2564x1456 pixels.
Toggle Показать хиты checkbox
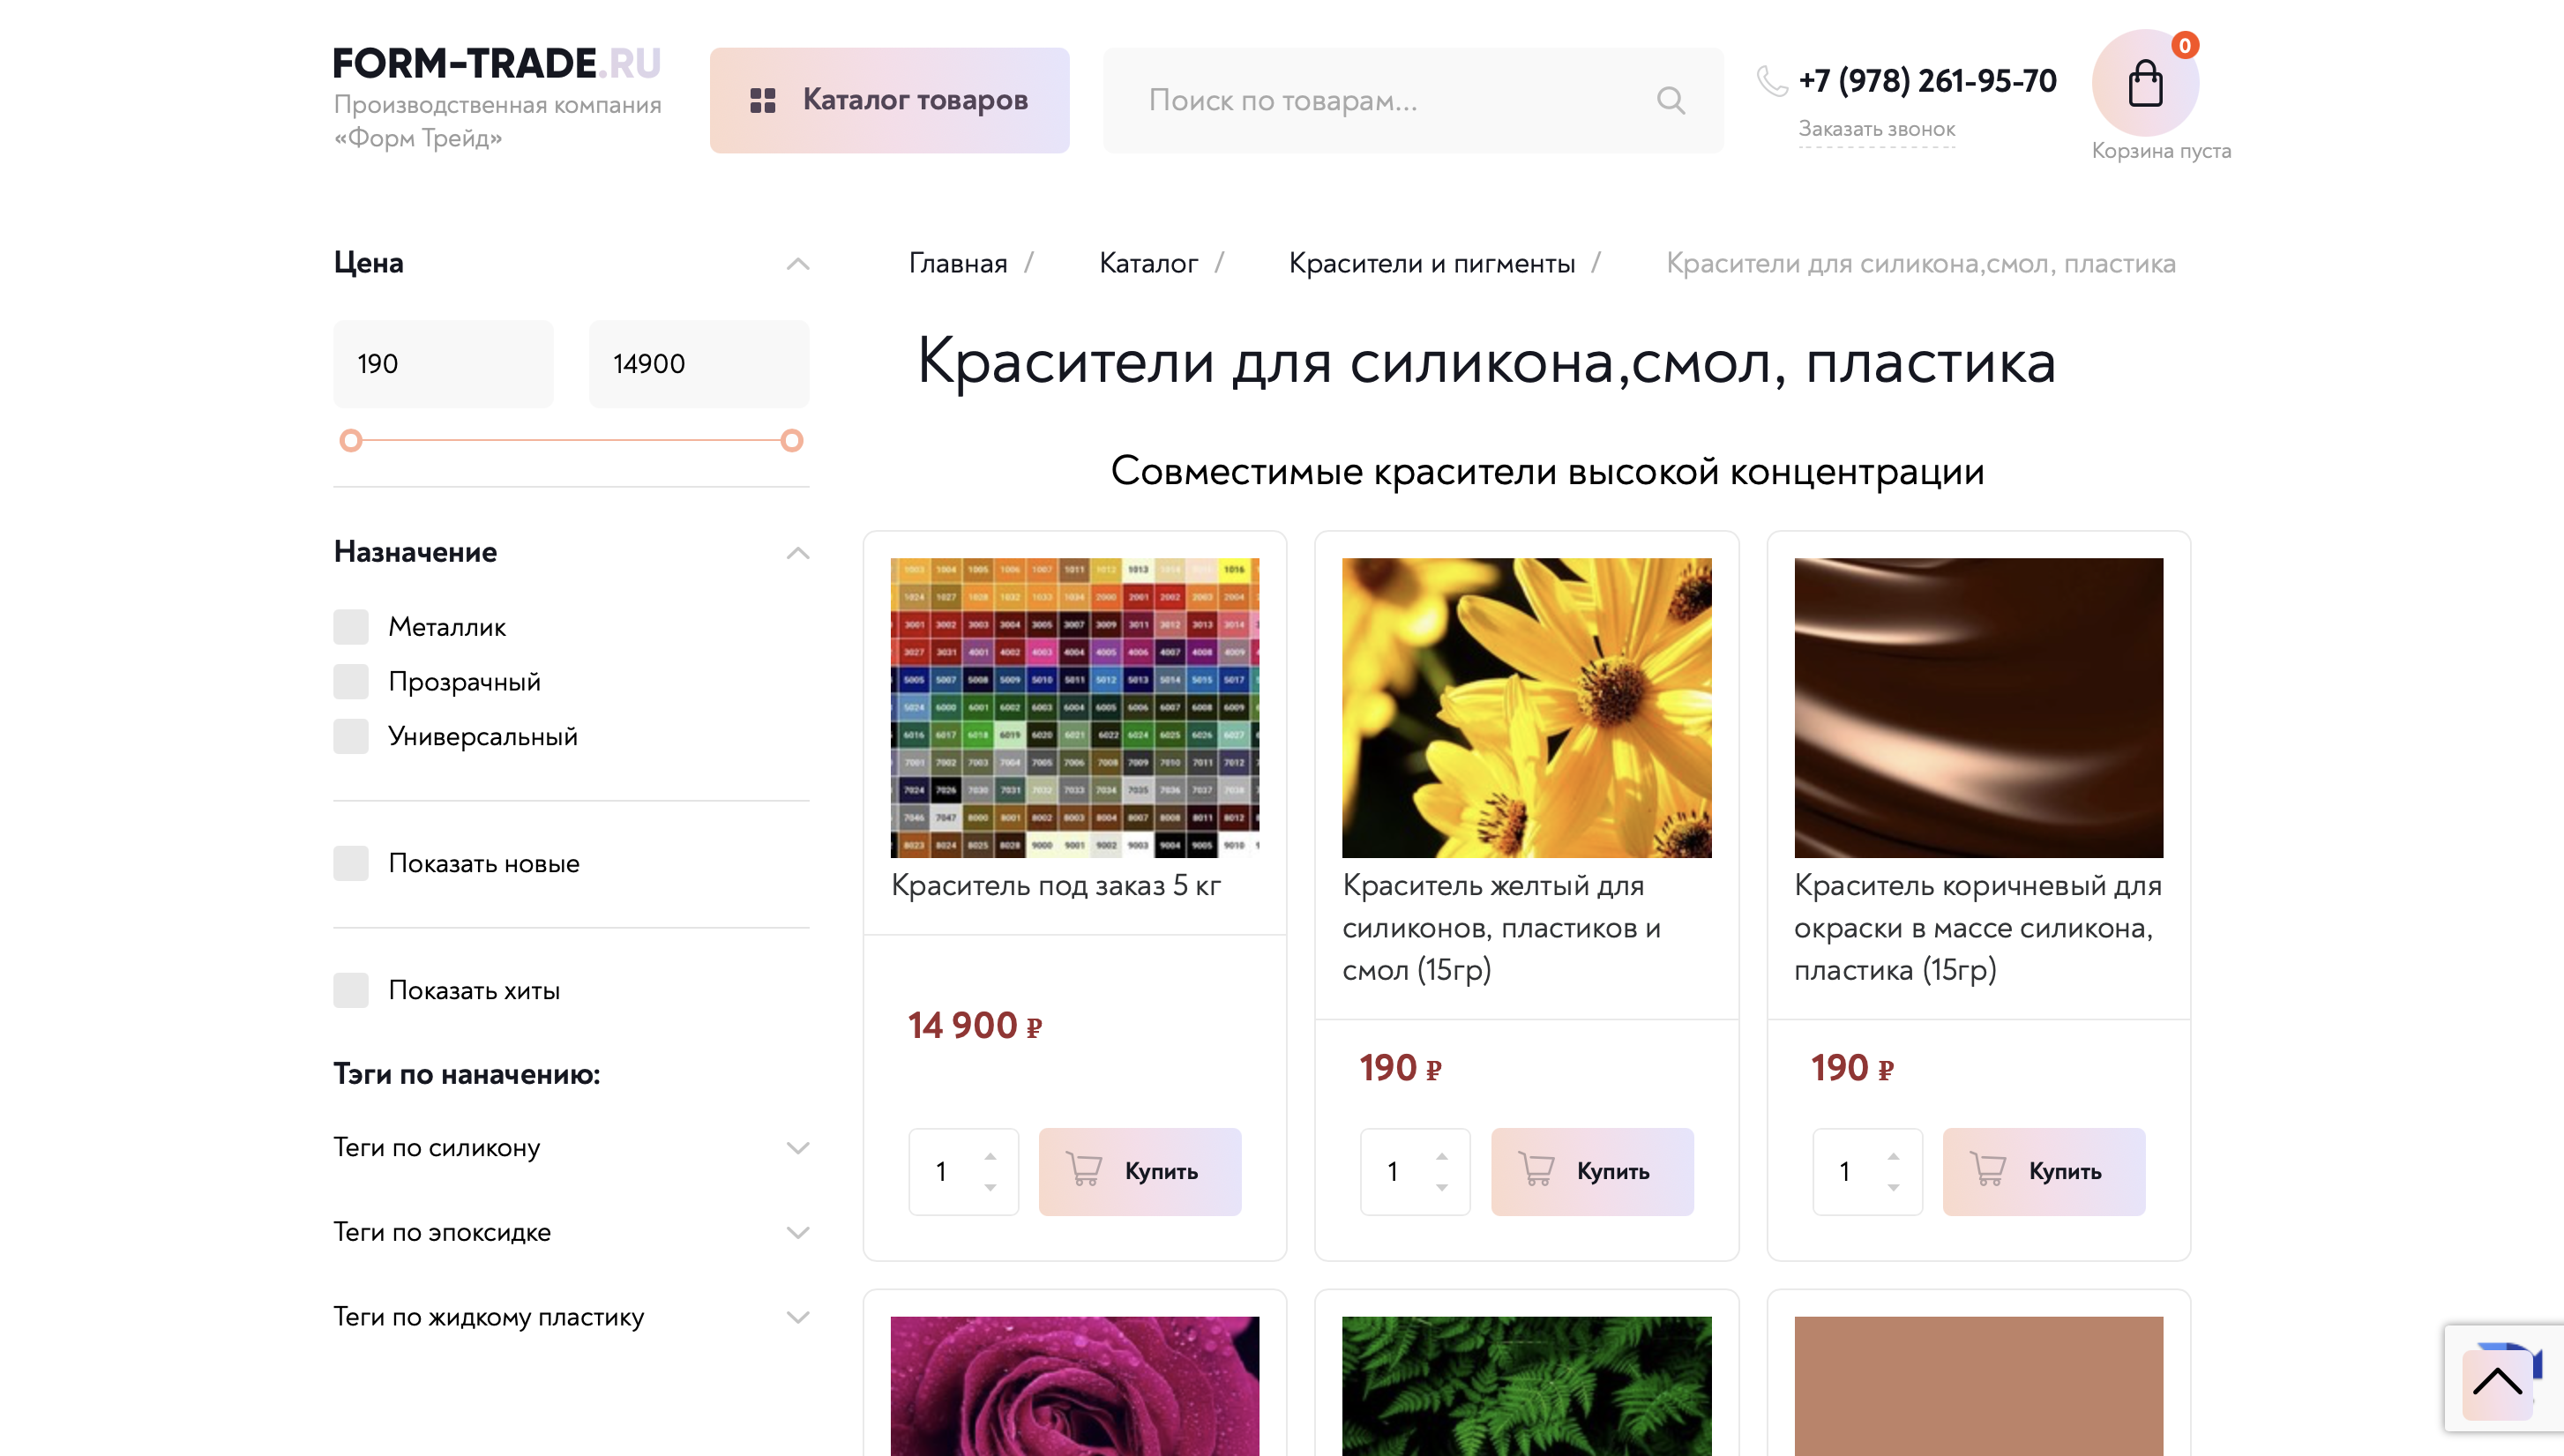[x=351, y=991]
